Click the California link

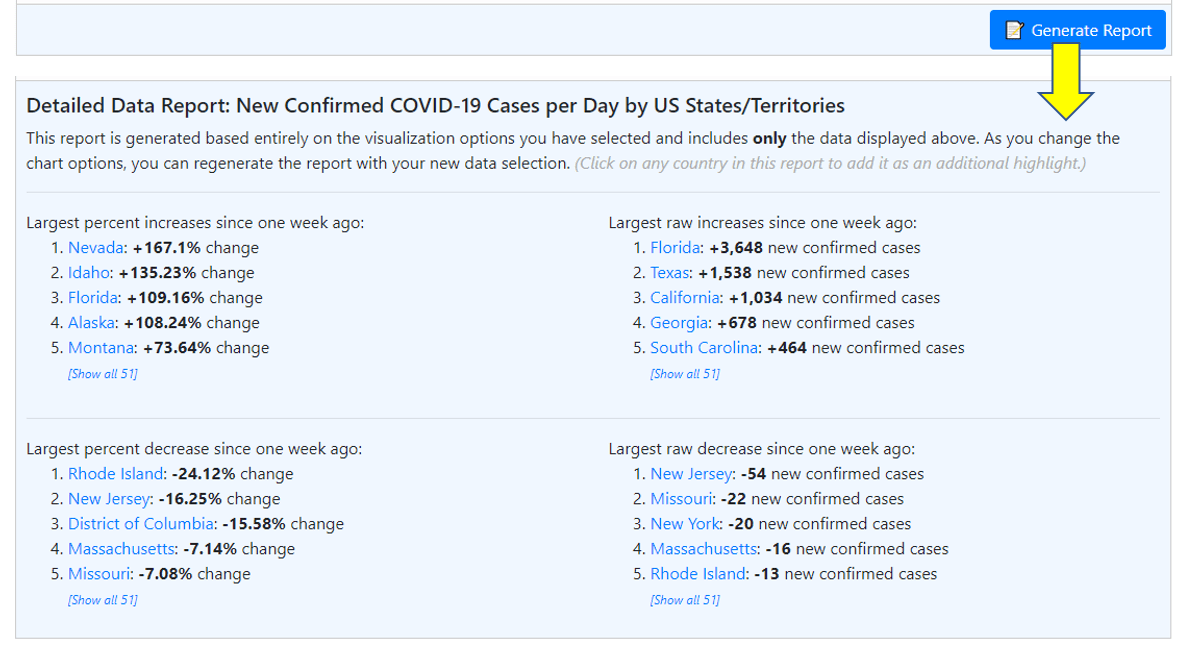tap(685, 298)
